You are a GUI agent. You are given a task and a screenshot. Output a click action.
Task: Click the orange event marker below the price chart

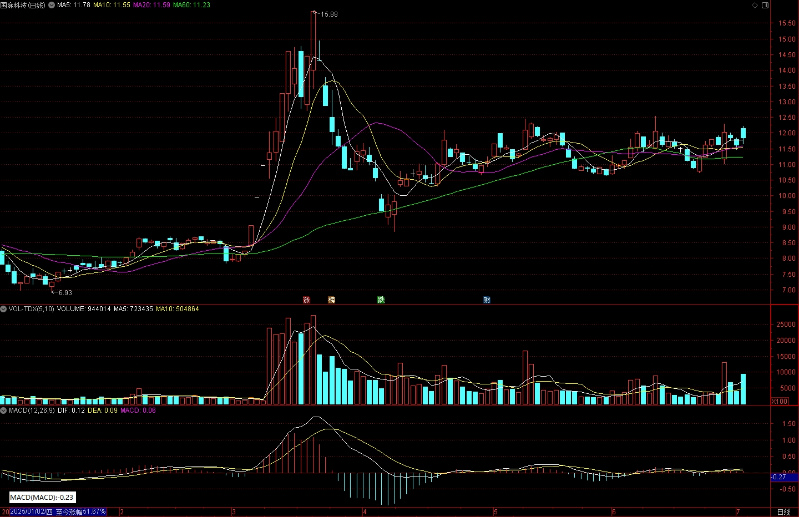[x=331, y=299]
